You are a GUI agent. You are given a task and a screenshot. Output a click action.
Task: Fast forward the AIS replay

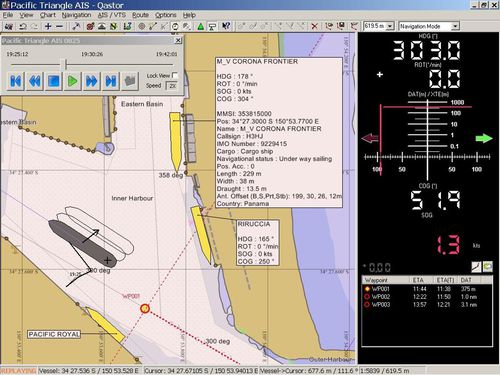pos(92,81)
